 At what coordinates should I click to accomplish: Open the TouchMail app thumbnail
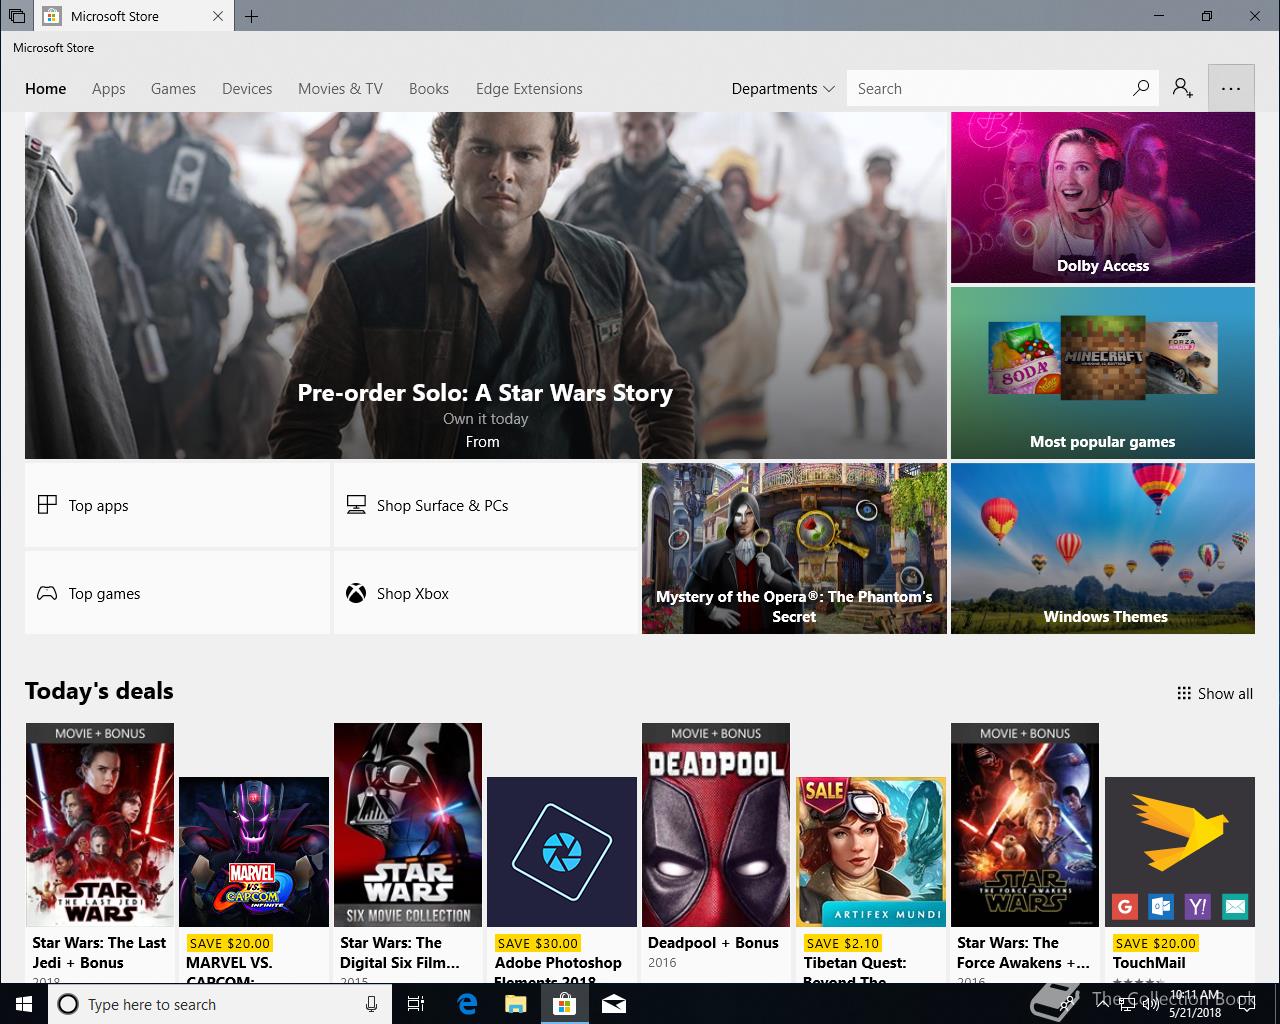(1180, 852)
